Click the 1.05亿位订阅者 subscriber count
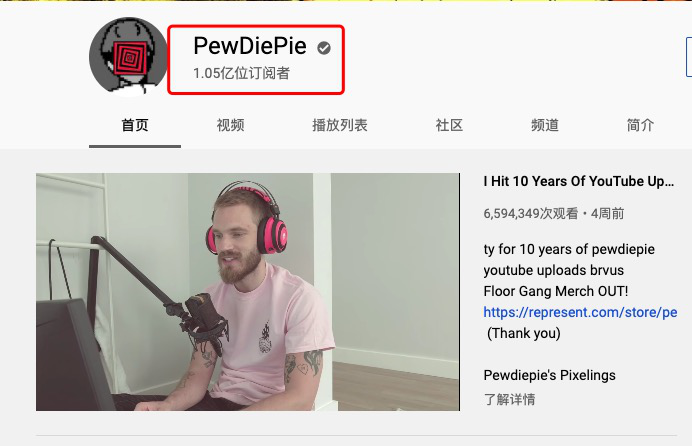692x446 pixels. [241, 73]
